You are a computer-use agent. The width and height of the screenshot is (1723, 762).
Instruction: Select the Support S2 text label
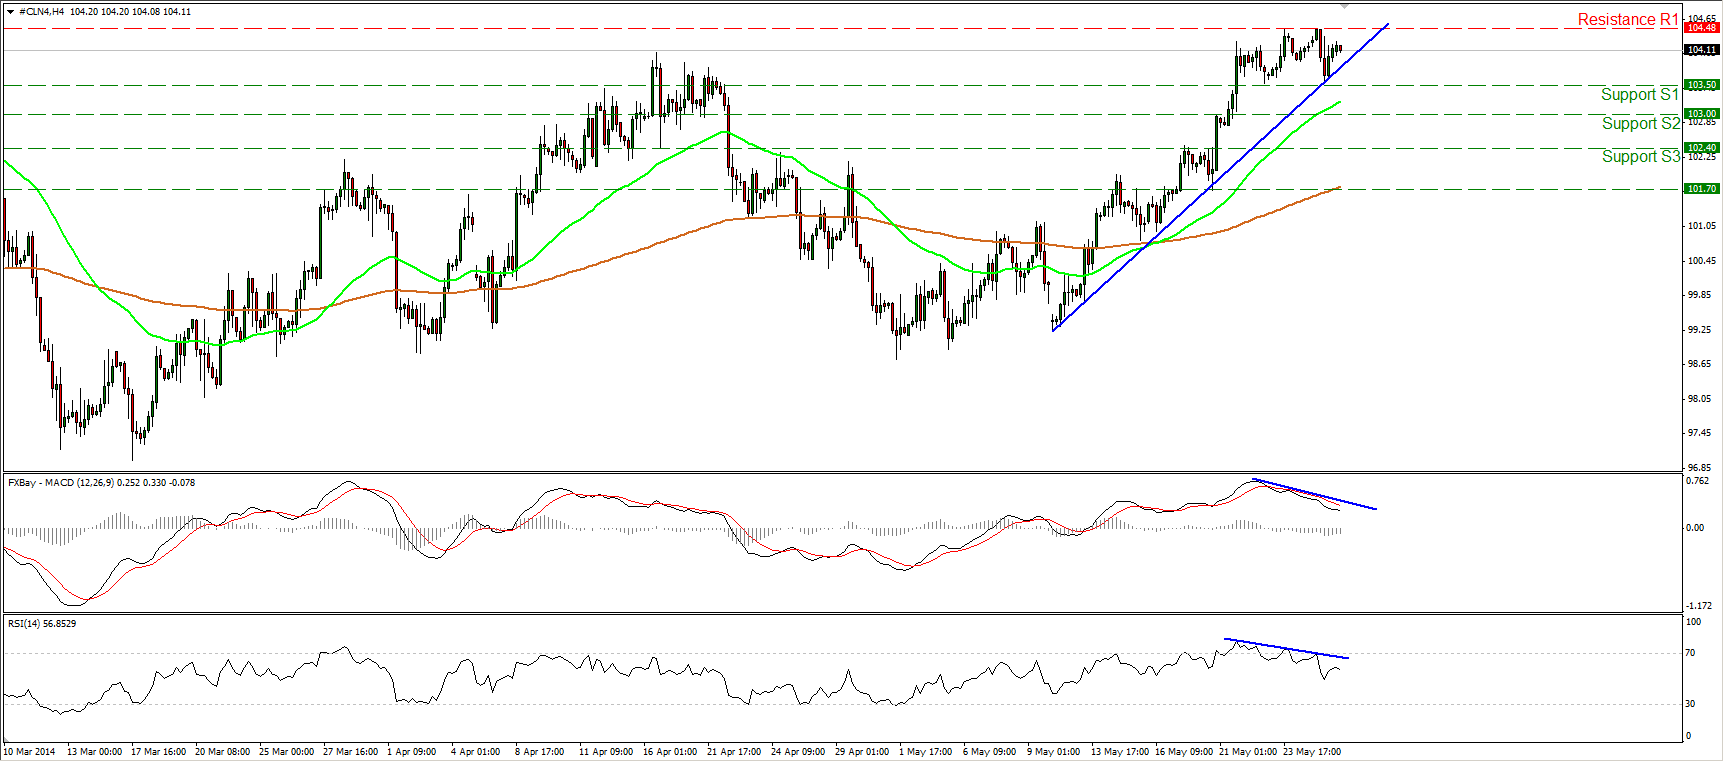click(1641, 123)
